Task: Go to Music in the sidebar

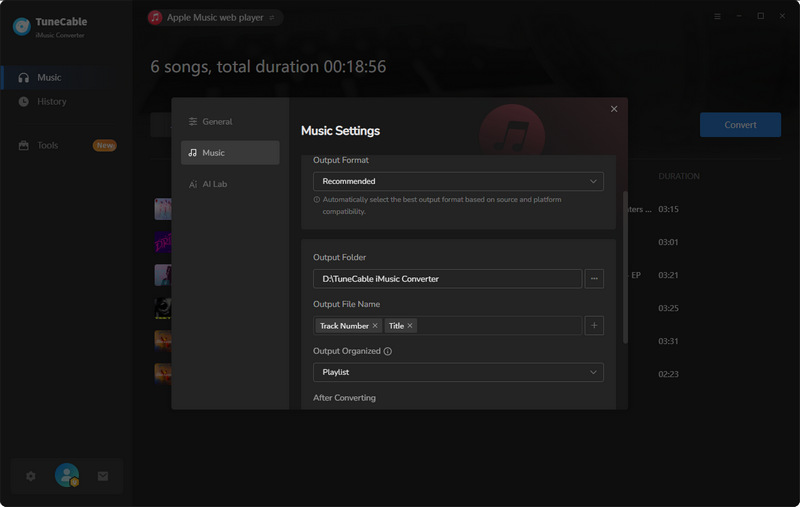Action: pyautogui.click(x=66, y=78)
